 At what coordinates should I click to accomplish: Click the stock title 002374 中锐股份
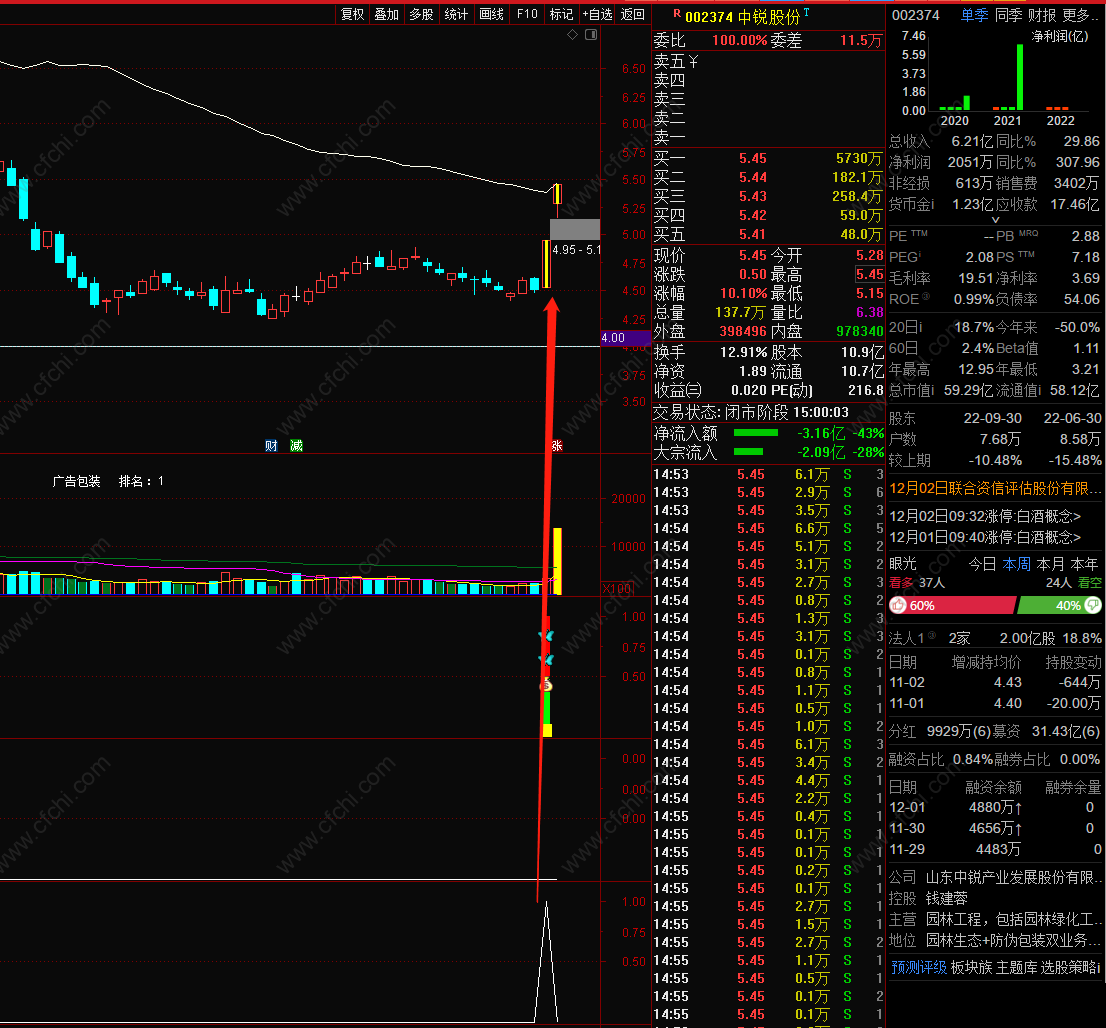(743, 17)
